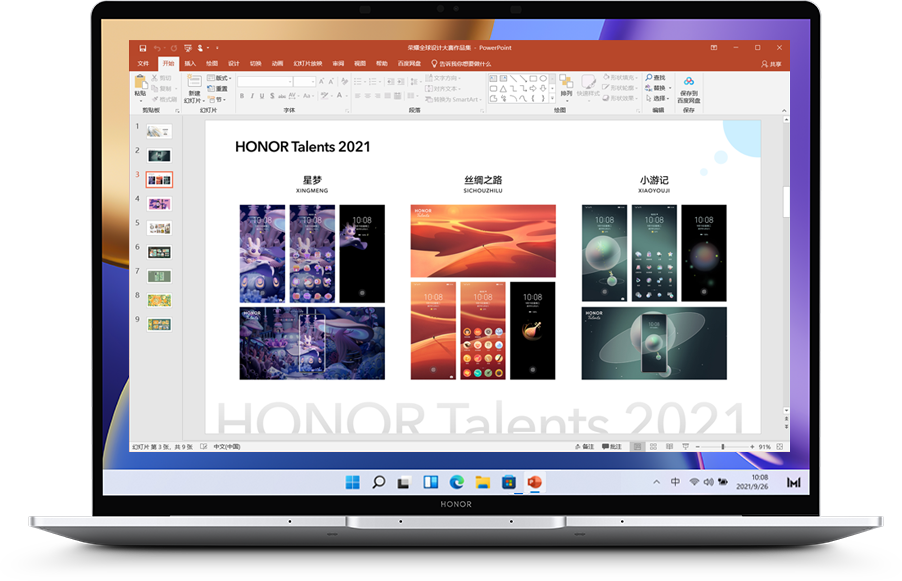Open the font name combo box

tap(265, 82)
